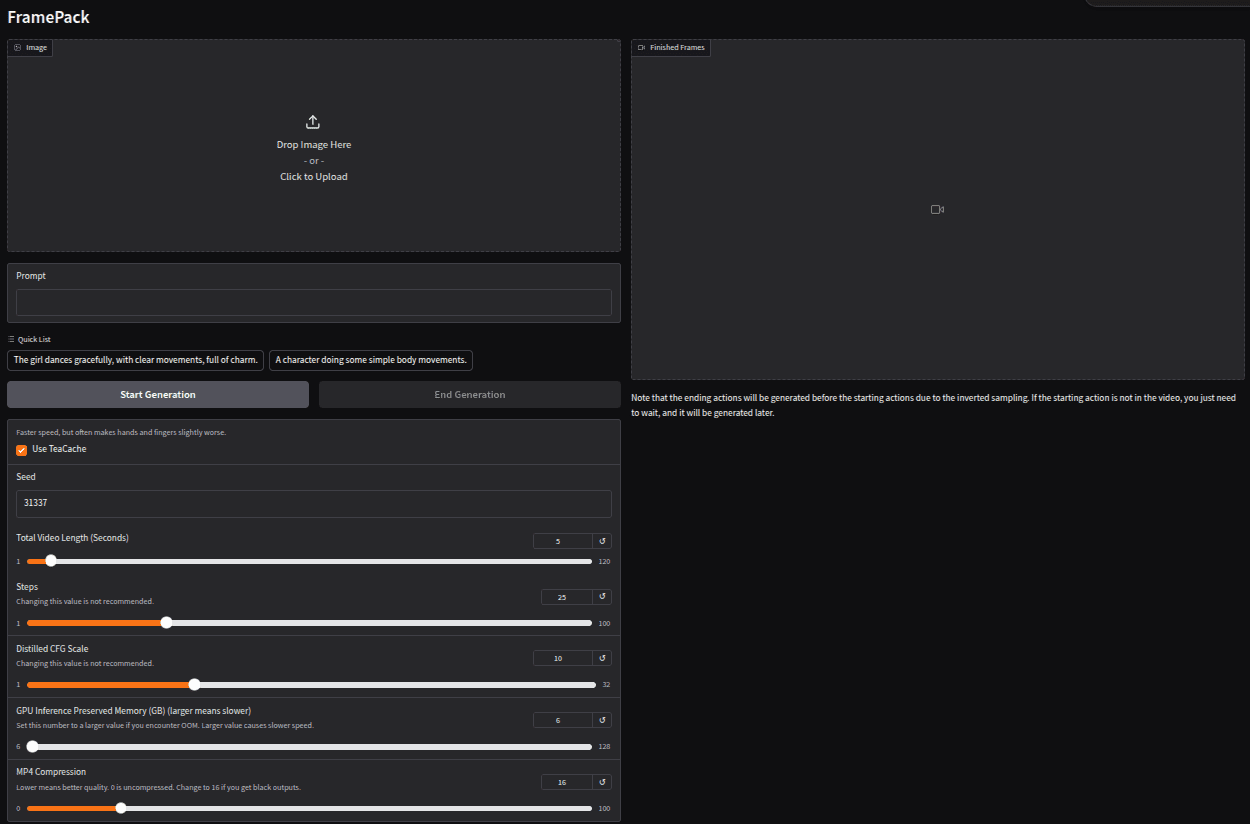The image size is (1250, 824).
Task: Reset GPU Inference Preserved Memory value
Action: coord(602,720)
